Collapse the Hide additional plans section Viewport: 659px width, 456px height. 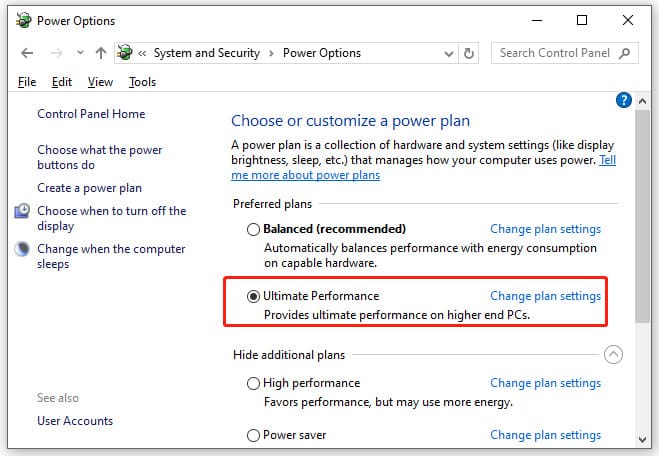614,354
